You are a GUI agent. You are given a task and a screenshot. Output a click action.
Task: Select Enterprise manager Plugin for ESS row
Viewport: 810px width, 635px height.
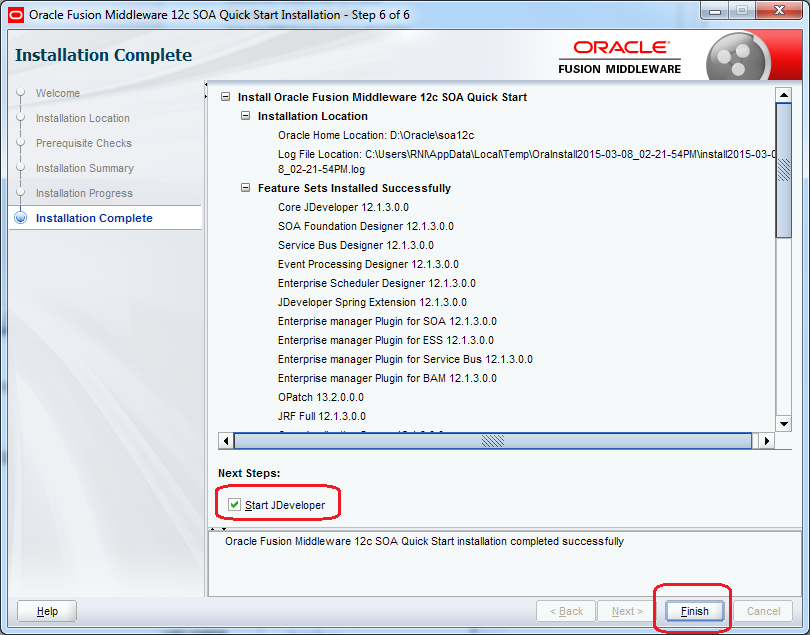tap(386, 340)
